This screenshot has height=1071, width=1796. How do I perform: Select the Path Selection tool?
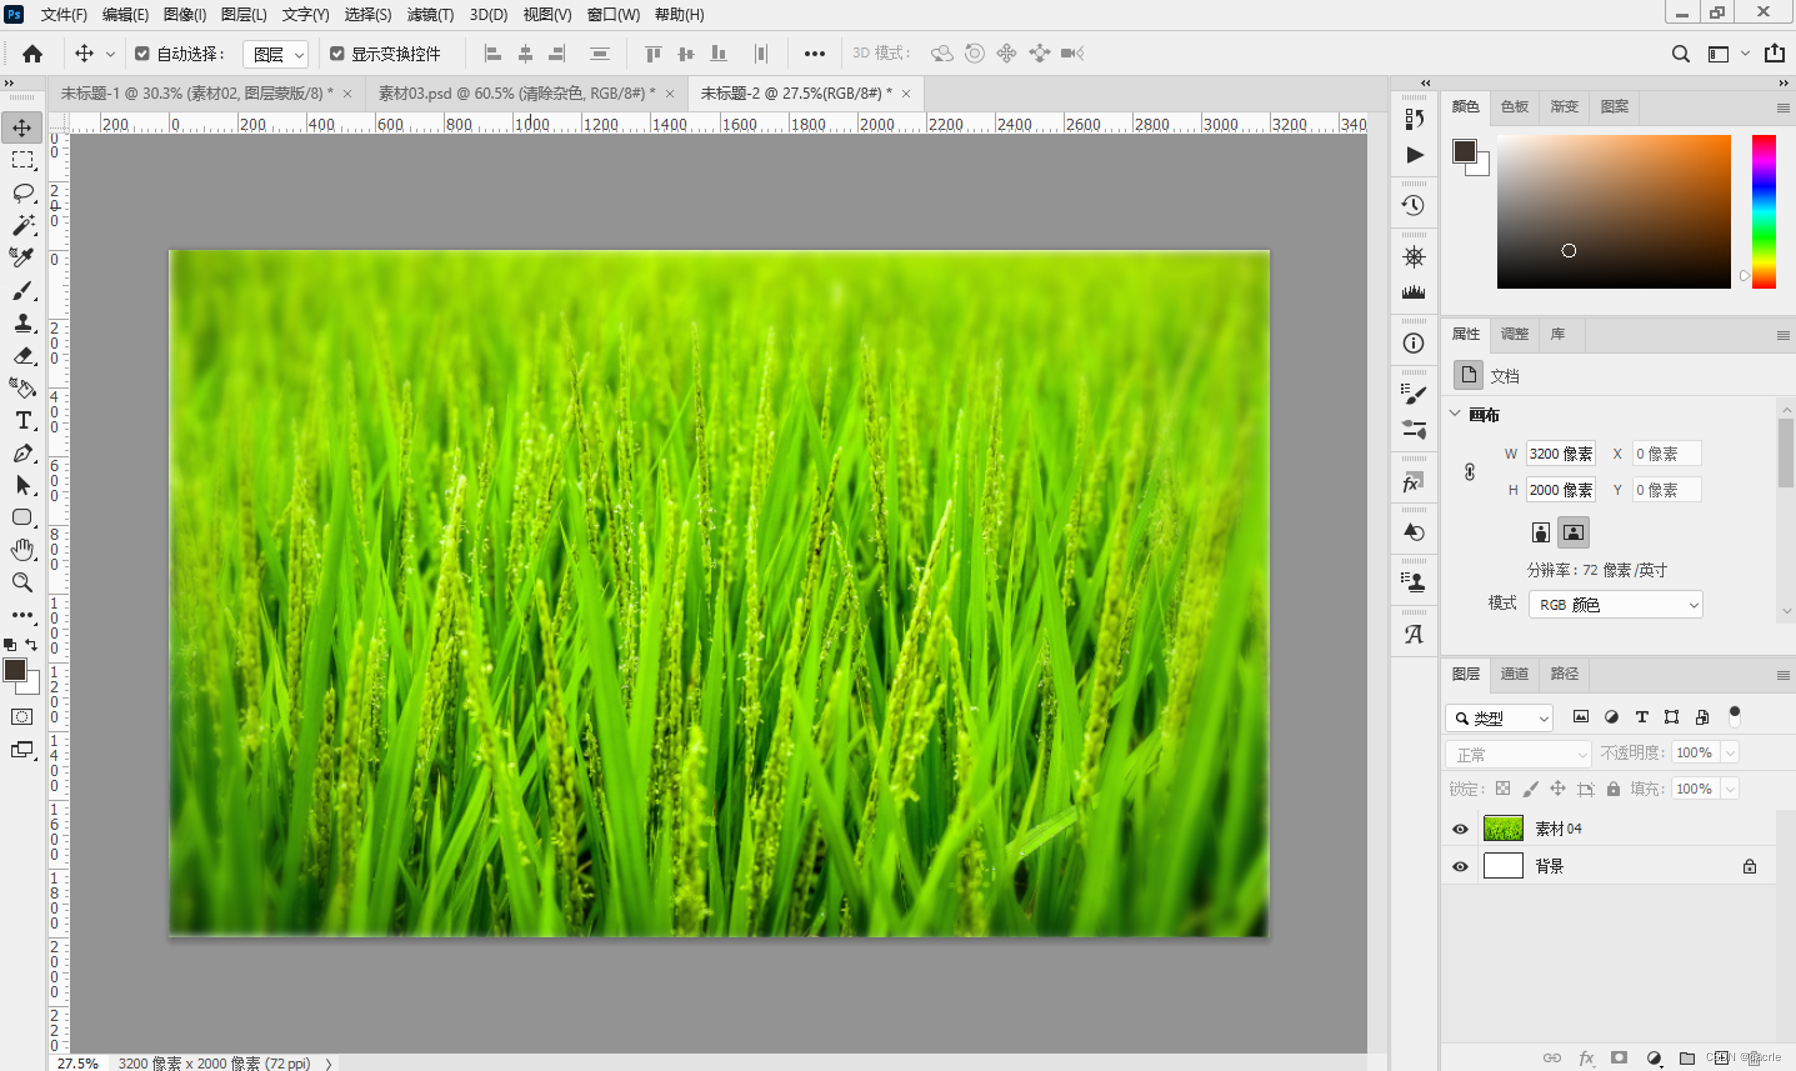(22, 485)
